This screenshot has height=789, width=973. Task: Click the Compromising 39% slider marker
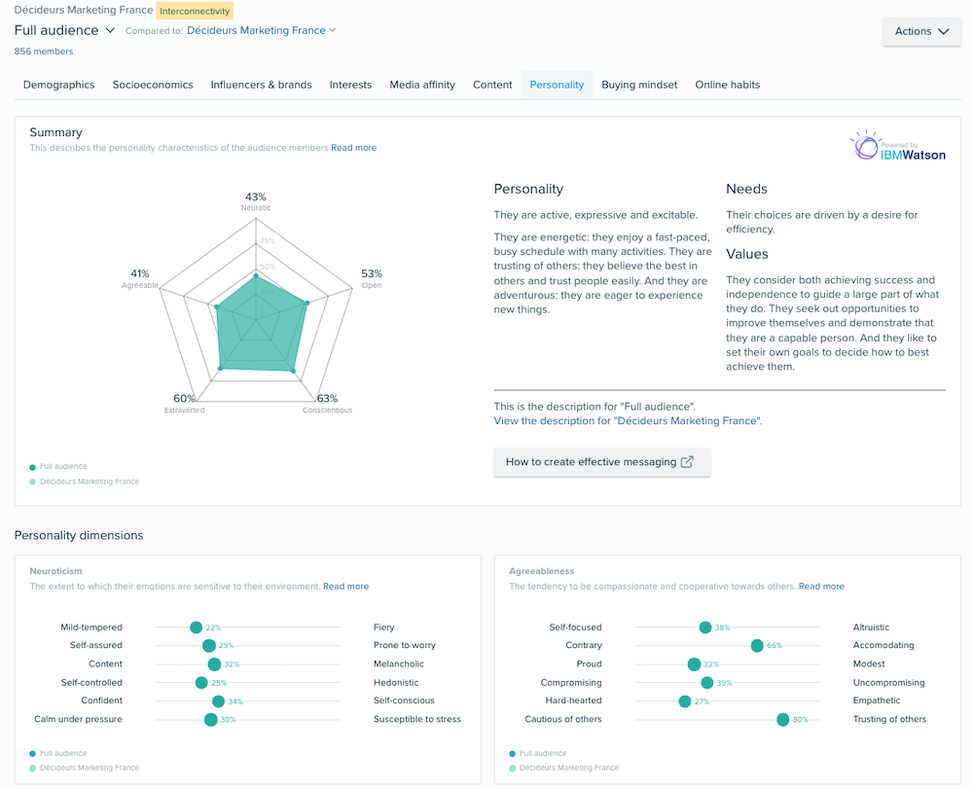coord(707,683)
